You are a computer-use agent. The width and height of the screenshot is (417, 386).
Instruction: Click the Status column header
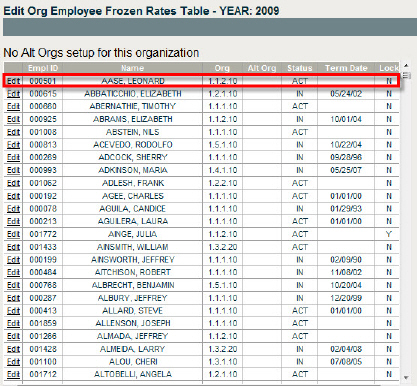pos(300,68)
